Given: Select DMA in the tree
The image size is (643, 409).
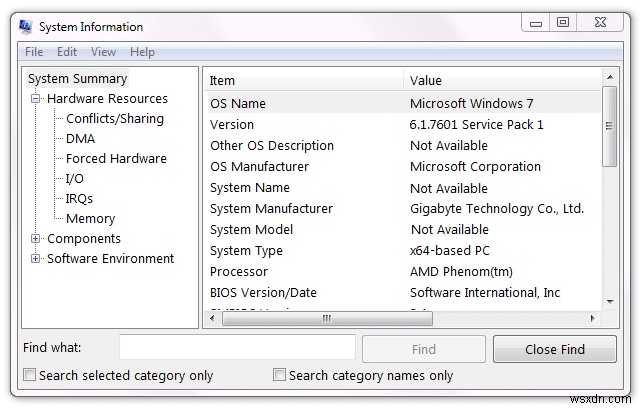Looking at the screenshot, I should [x=80, y=139].
